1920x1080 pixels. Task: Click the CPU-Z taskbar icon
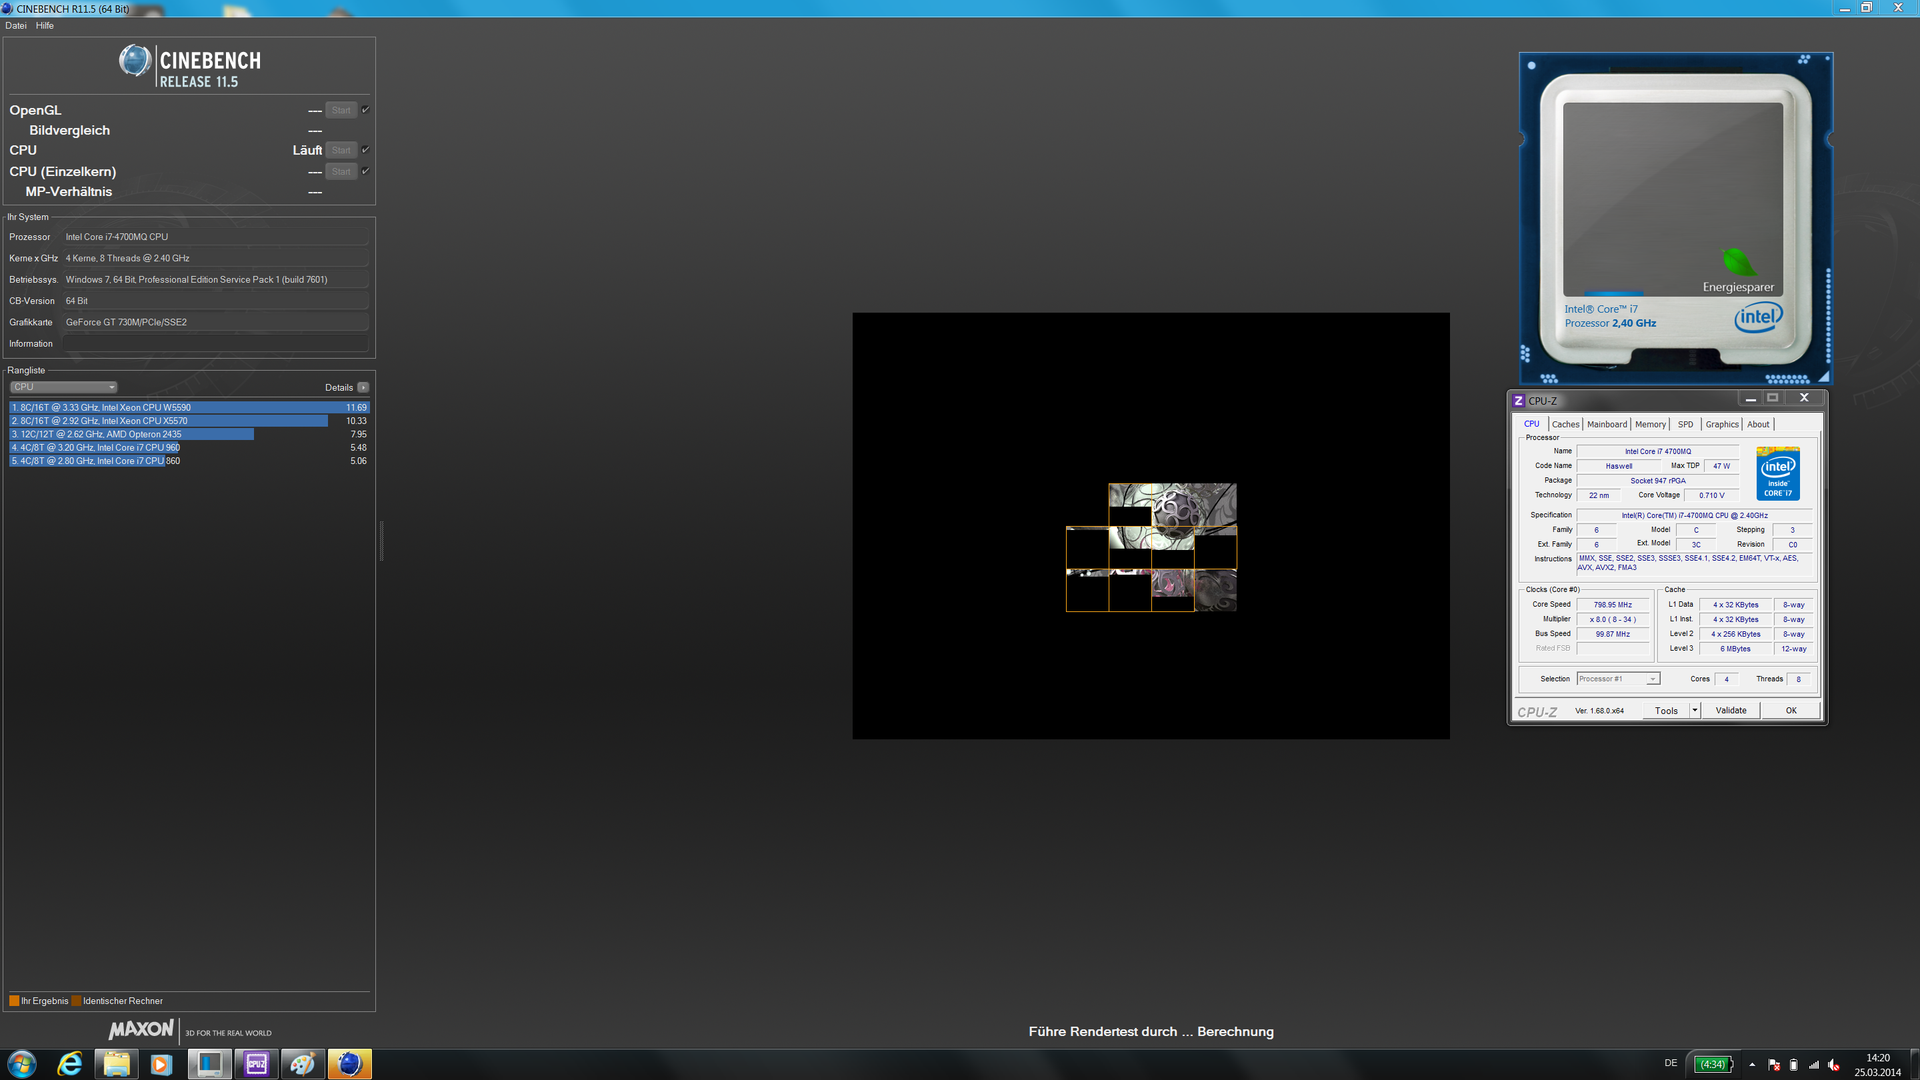[256, 1064]
